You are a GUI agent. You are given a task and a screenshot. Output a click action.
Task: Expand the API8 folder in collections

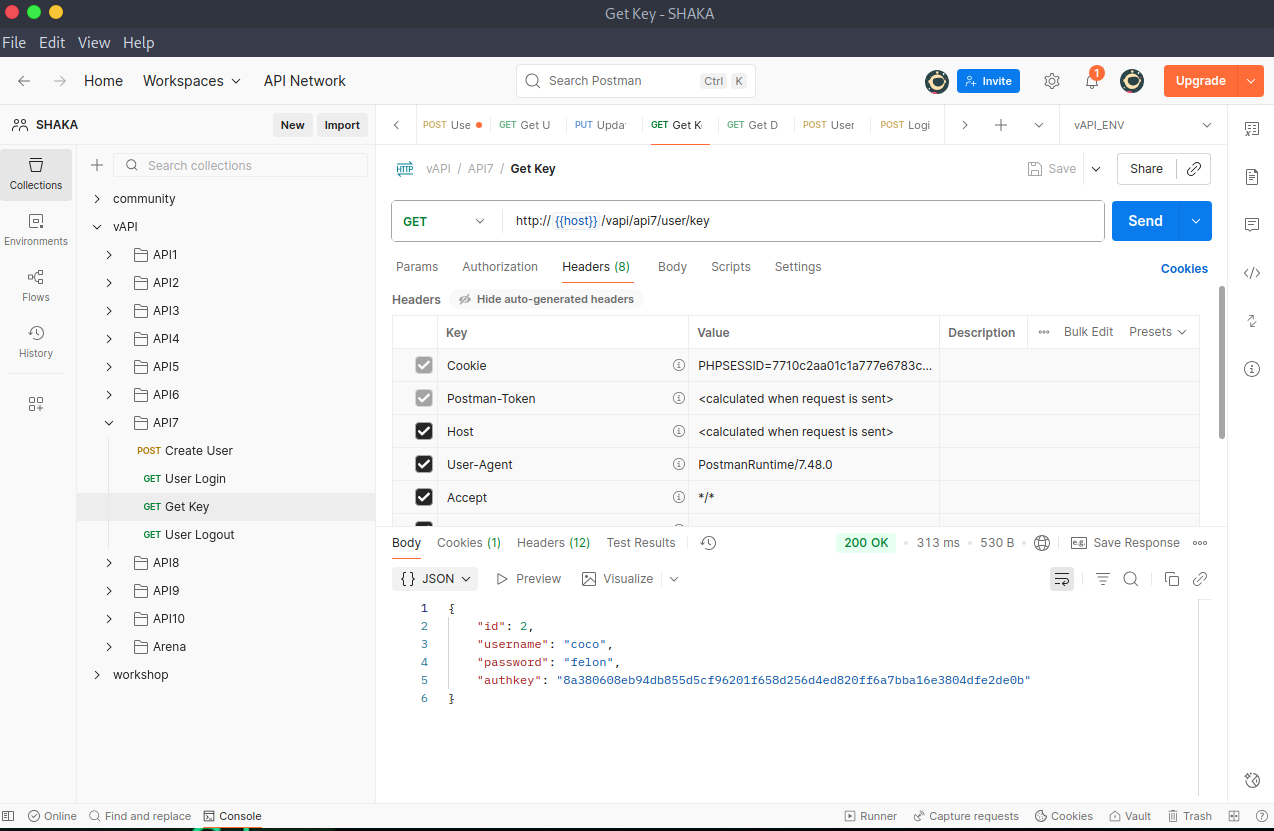pyautogui.click(x=110, y=563)
